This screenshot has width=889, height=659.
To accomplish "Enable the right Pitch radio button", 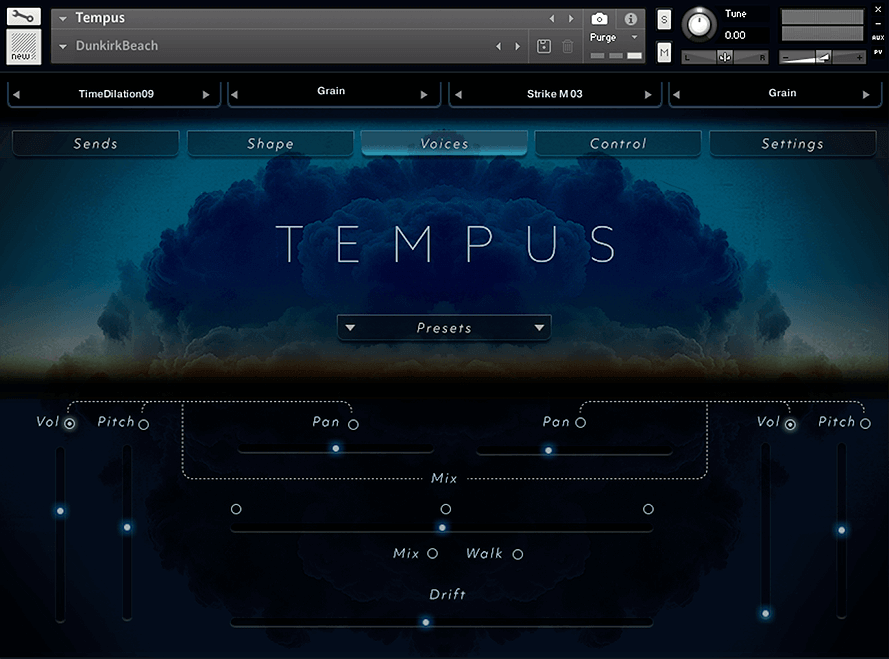I will (x=865, y=424).
